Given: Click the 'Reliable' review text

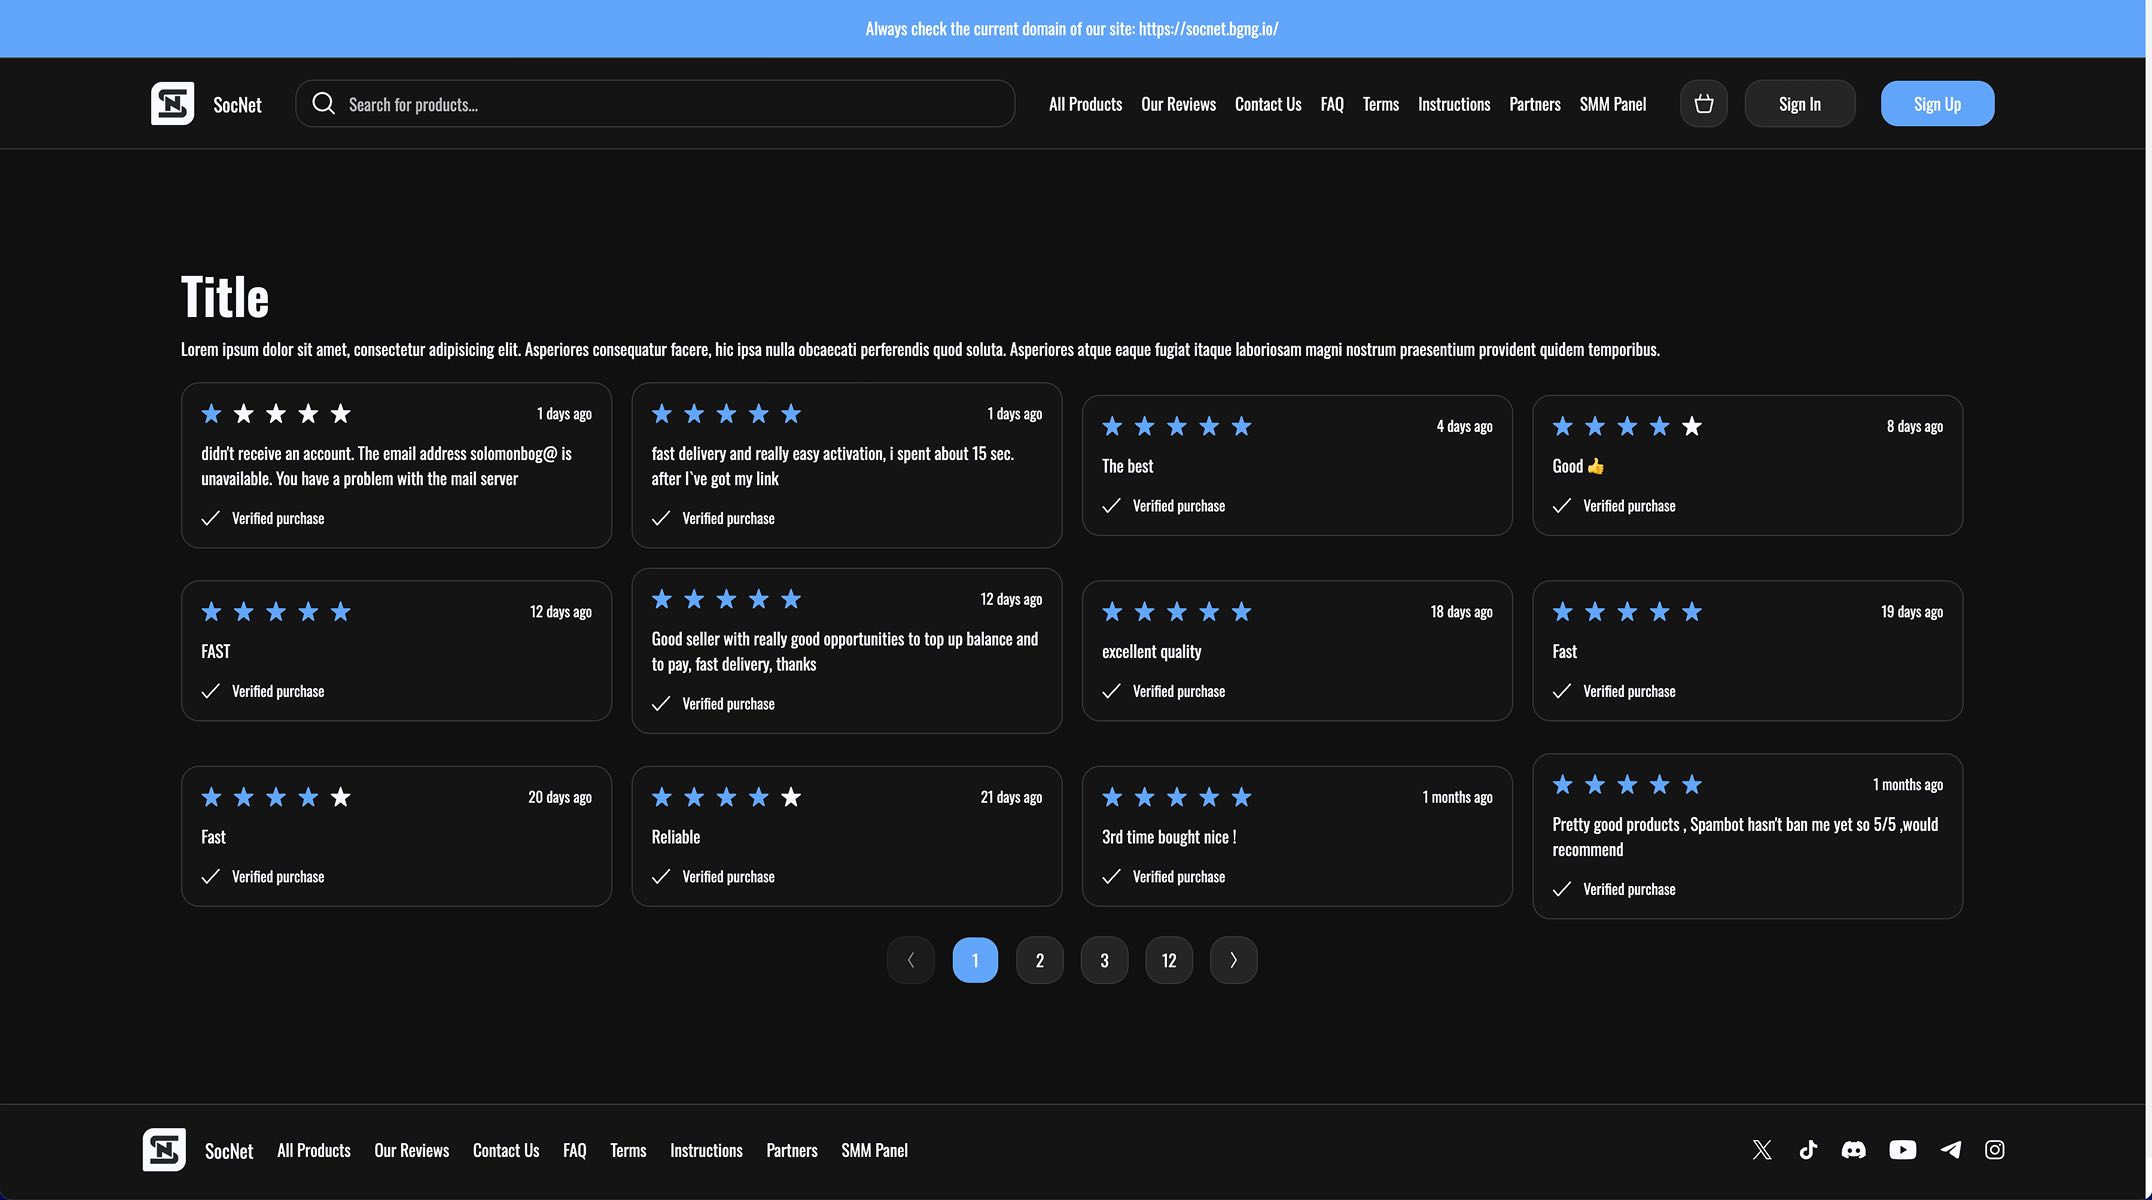Looking at the screenshot, I should click(x=676, y=837).
